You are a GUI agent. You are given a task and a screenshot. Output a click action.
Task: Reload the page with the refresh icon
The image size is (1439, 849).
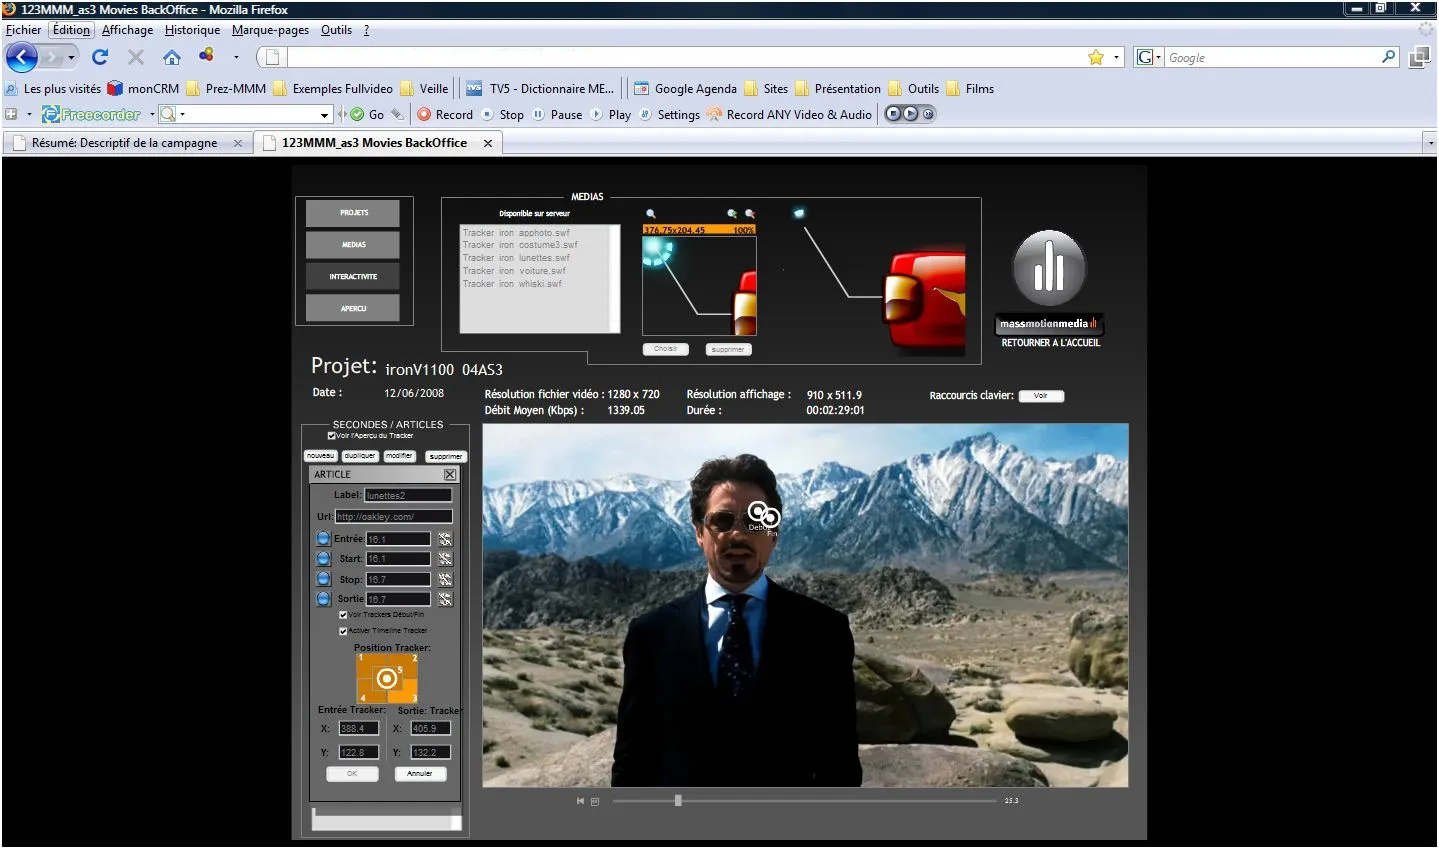pos(100,57)
